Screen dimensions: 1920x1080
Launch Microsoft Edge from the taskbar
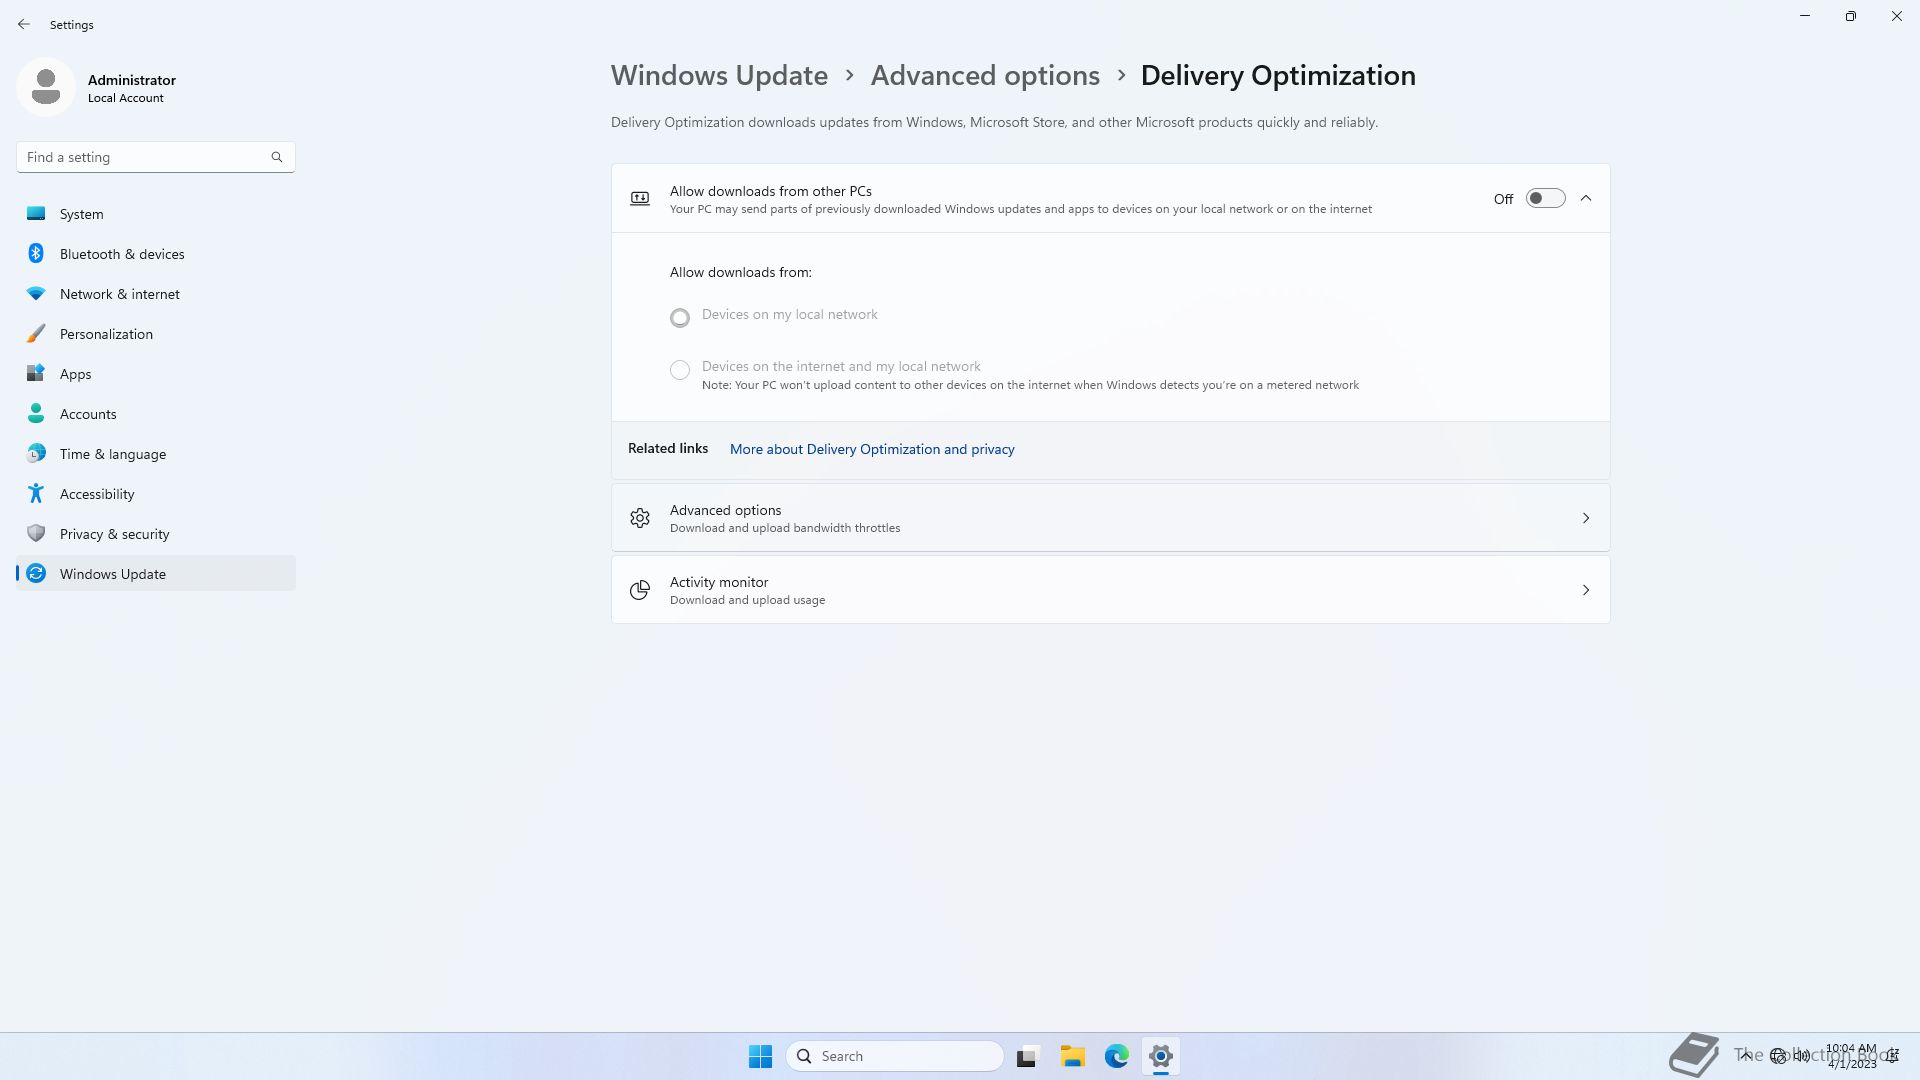(1117, 1056)
